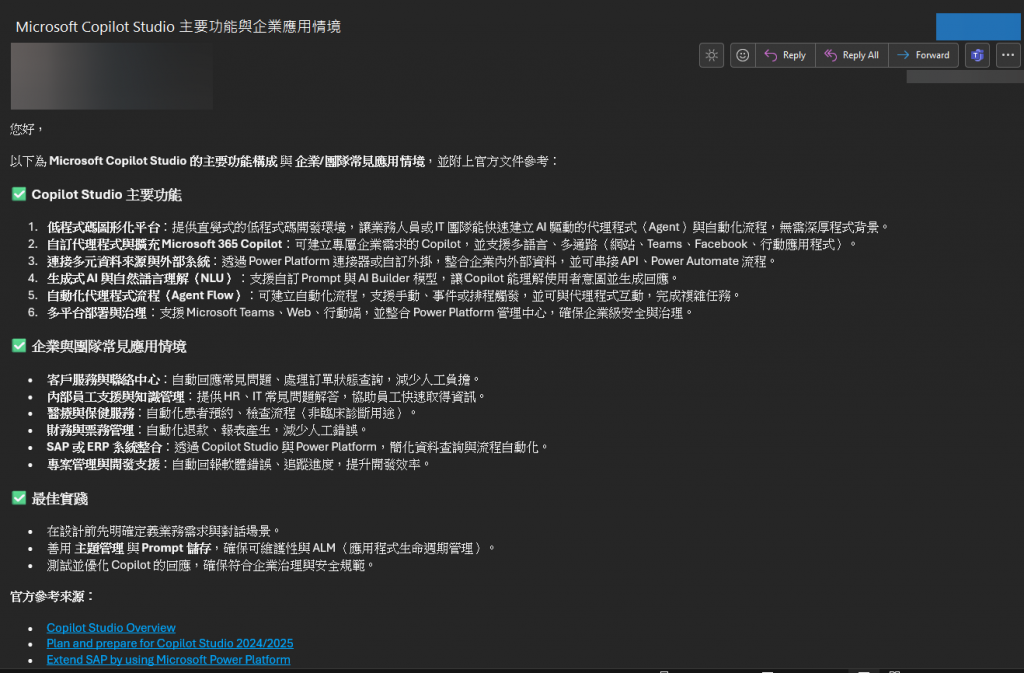Click the green check emoji beside 企業與團隊常見應用情境
The image size is (1024, 673).
tap(19, 346)
